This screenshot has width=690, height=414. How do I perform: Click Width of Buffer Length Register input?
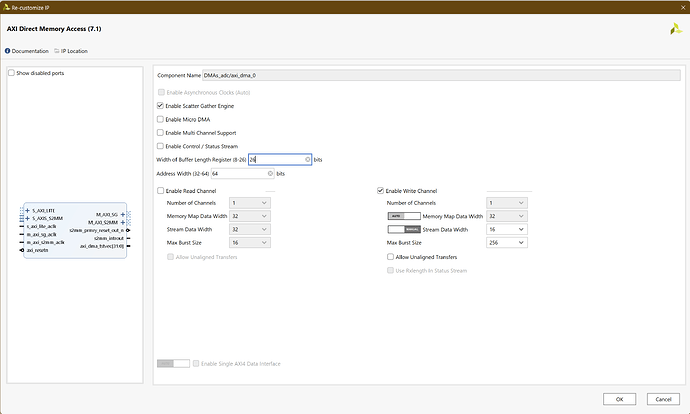point(280,159)
